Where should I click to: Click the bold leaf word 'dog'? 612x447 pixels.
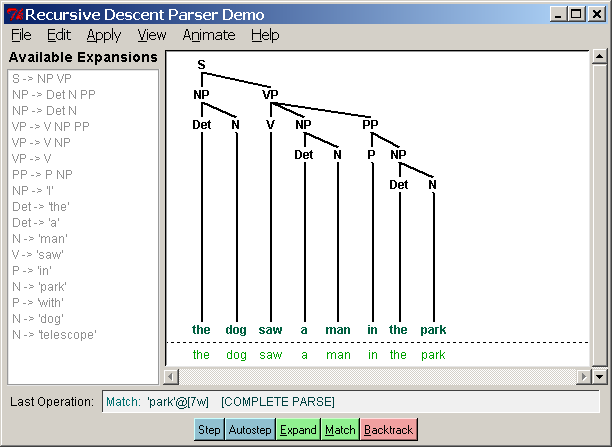[x=236, y=330]
